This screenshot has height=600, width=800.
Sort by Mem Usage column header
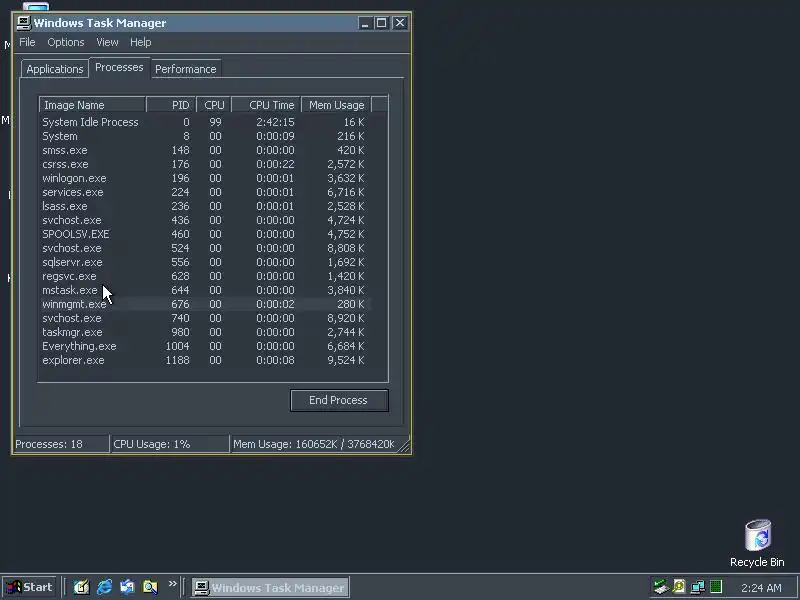336,105
